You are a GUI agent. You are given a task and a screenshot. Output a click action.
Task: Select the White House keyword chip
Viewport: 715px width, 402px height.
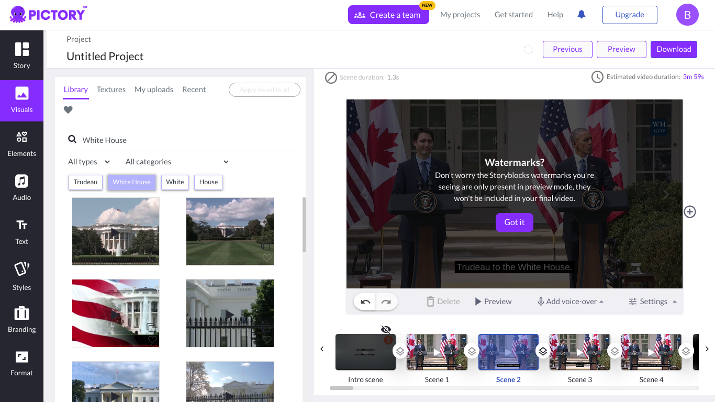click(x=131, y=182)
